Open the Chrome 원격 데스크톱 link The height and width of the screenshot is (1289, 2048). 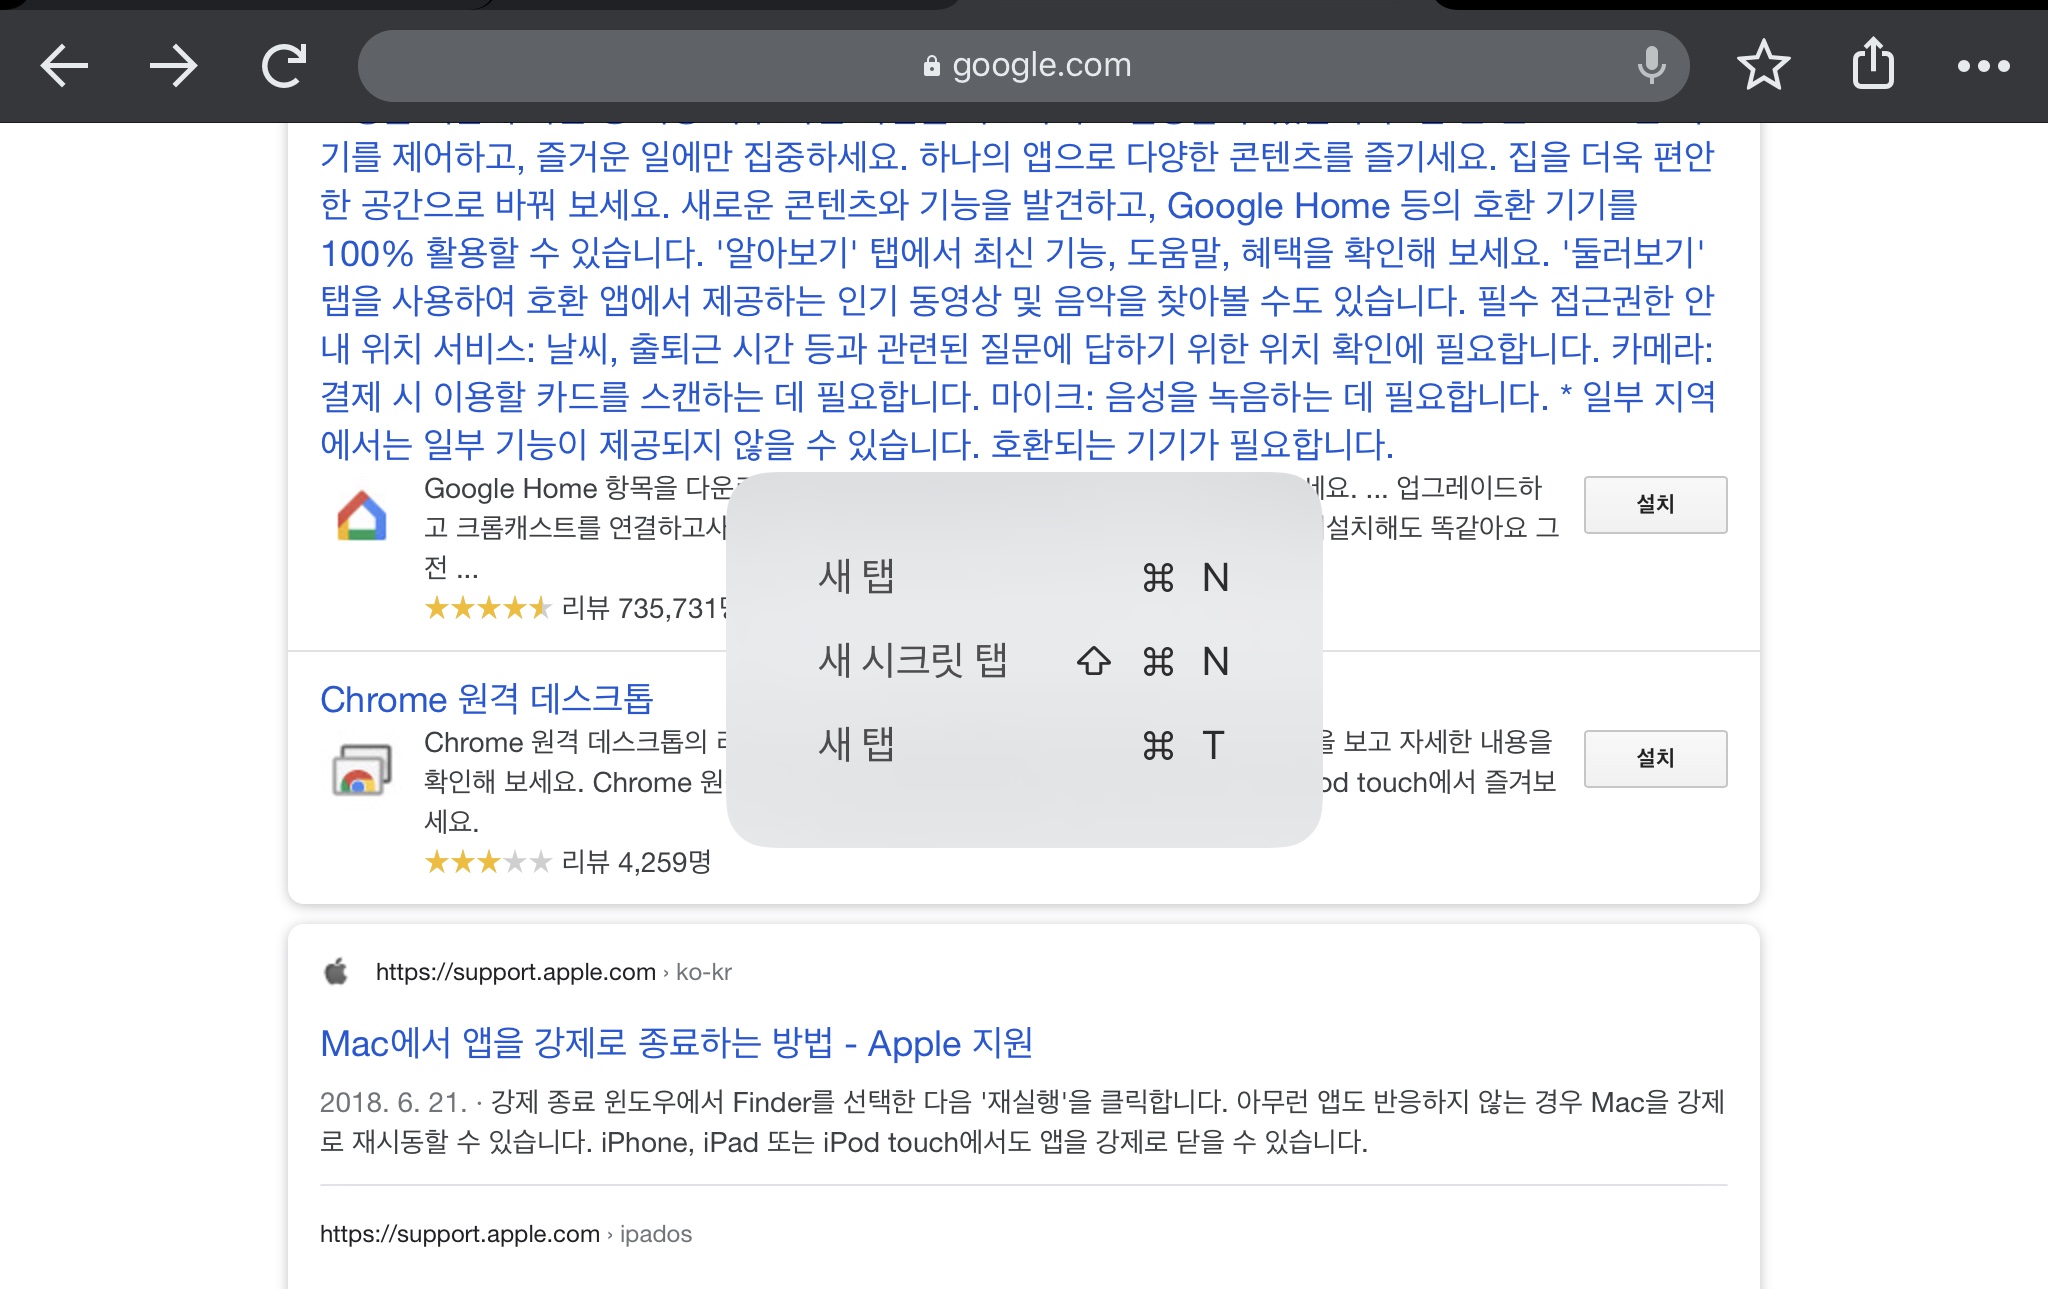click(486, 699)
